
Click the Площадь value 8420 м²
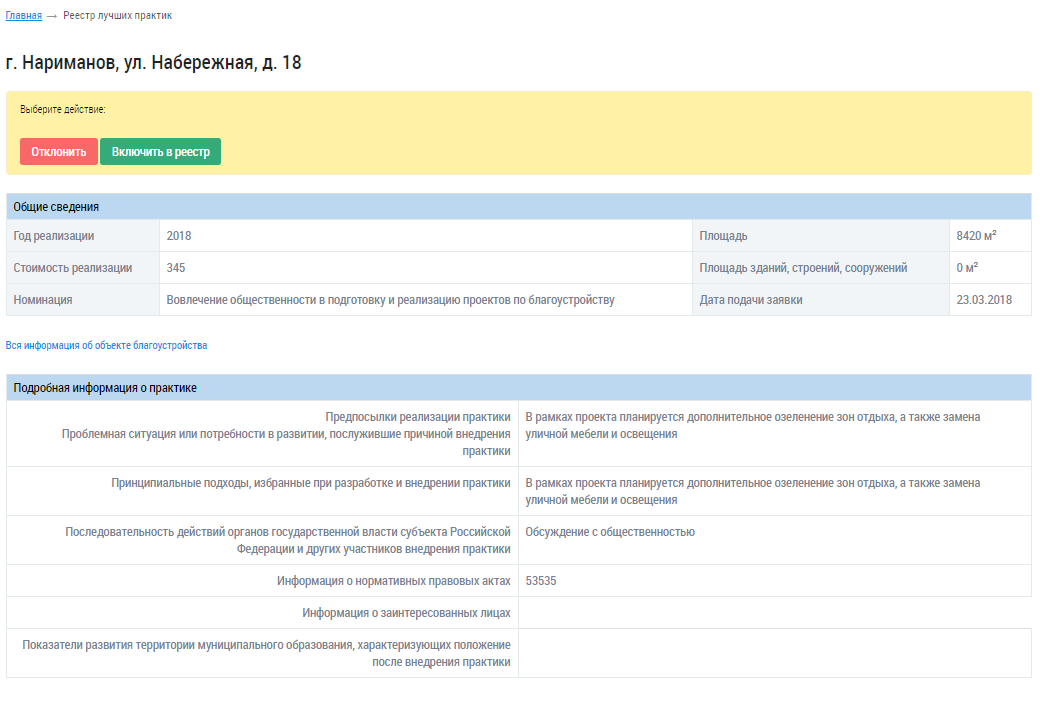(976, 236)
